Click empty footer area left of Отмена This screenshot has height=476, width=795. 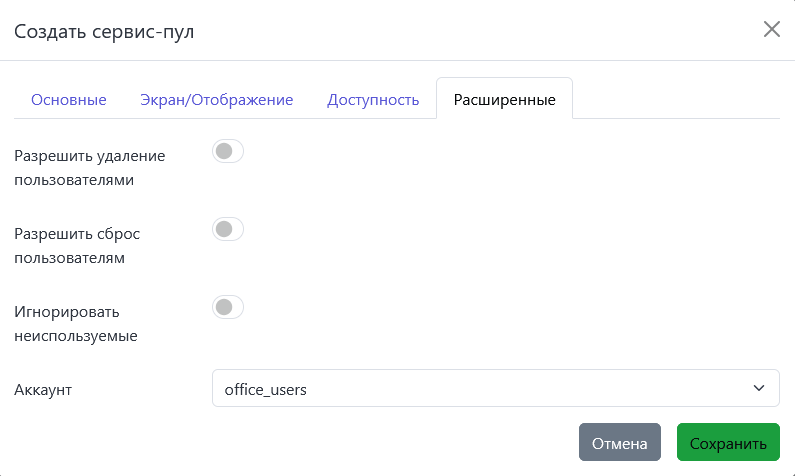(300, 443)
